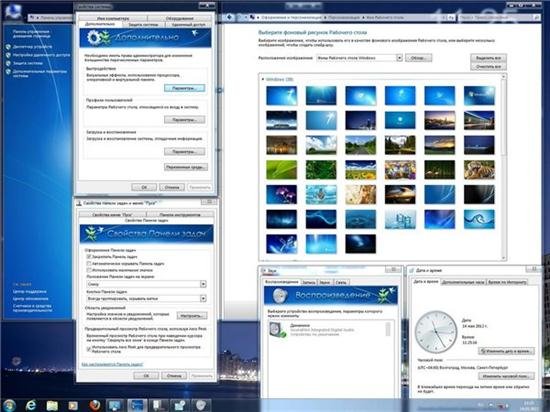Image resolution: width=550 pixels, height=412 pixels.
Task: Switch to Имя компьютера tab
Action: click(x=113, y=18)
